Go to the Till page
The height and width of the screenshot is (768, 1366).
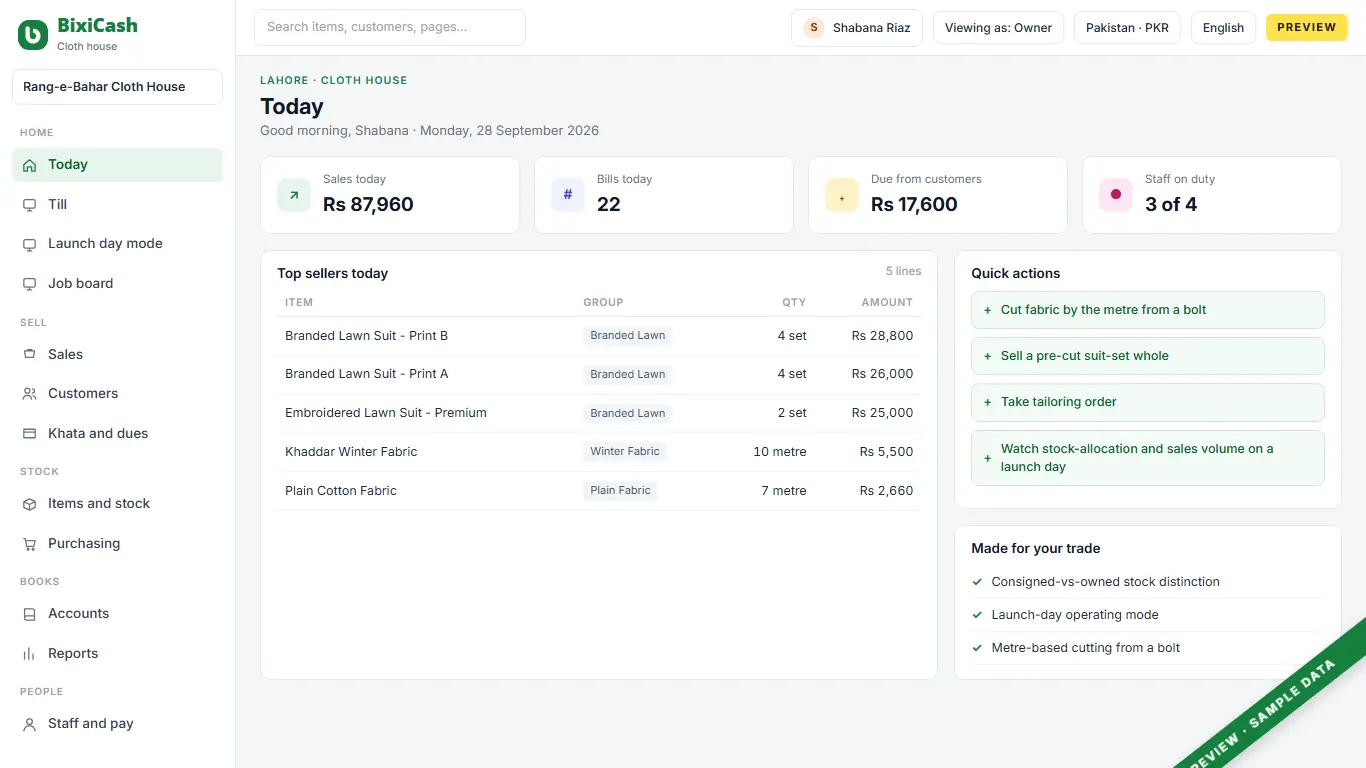click(x=117, y=205)
